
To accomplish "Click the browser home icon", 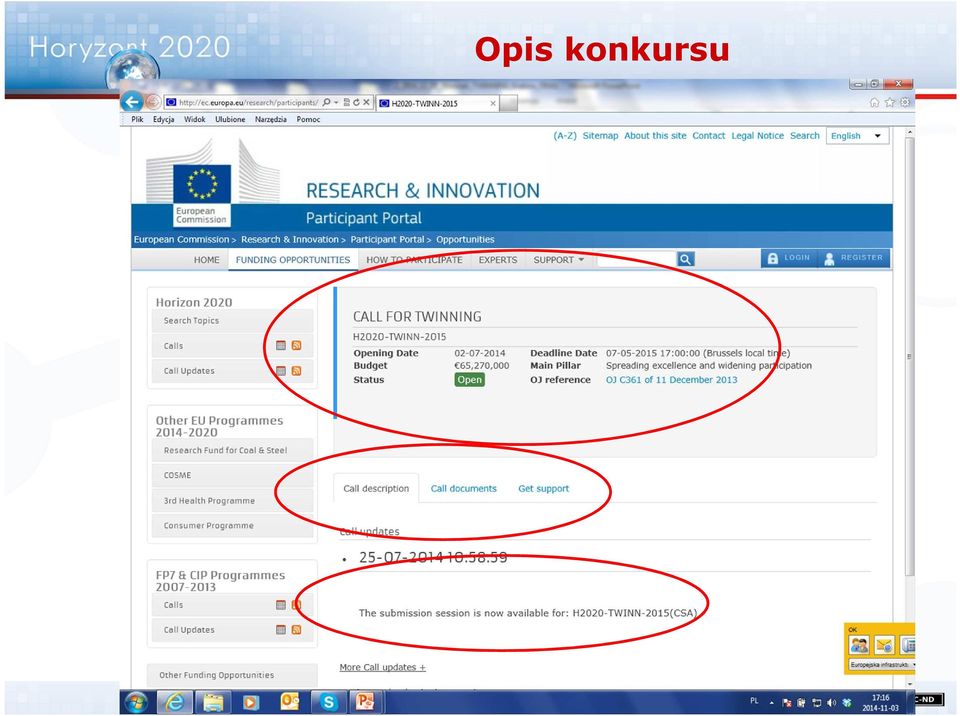I will click(874, 103).
